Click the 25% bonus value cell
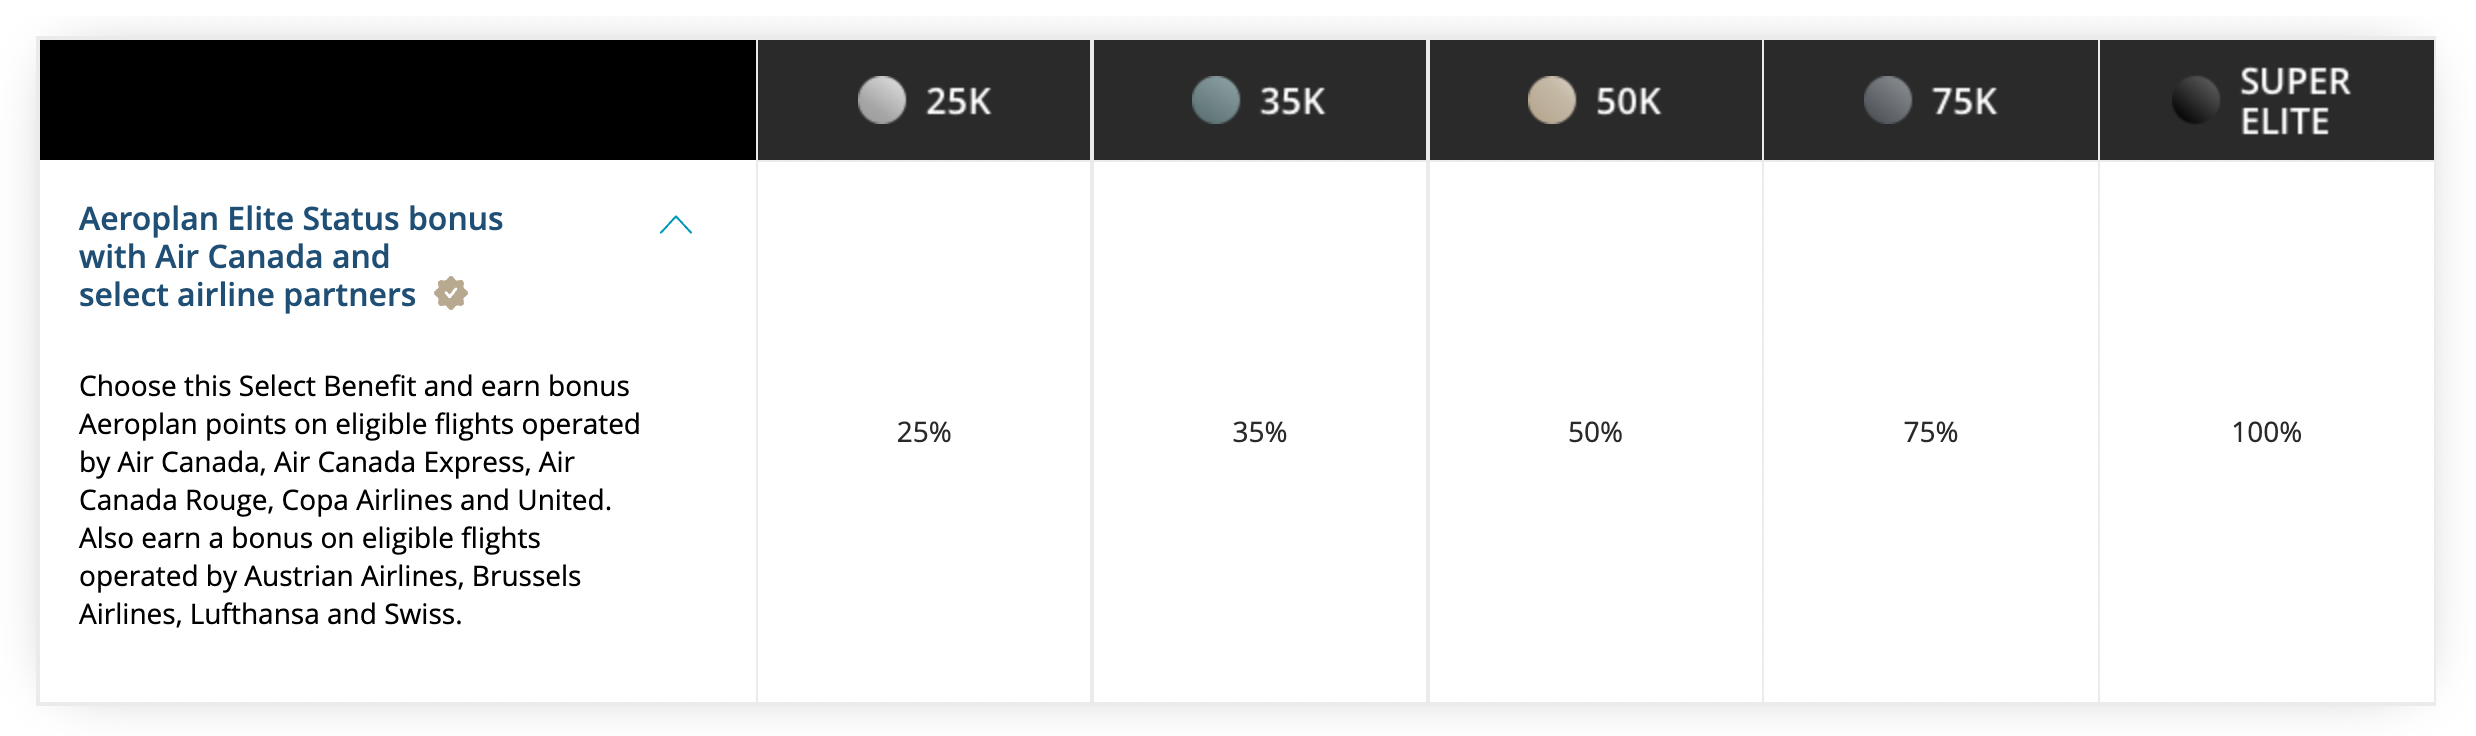 pos(923,432)
